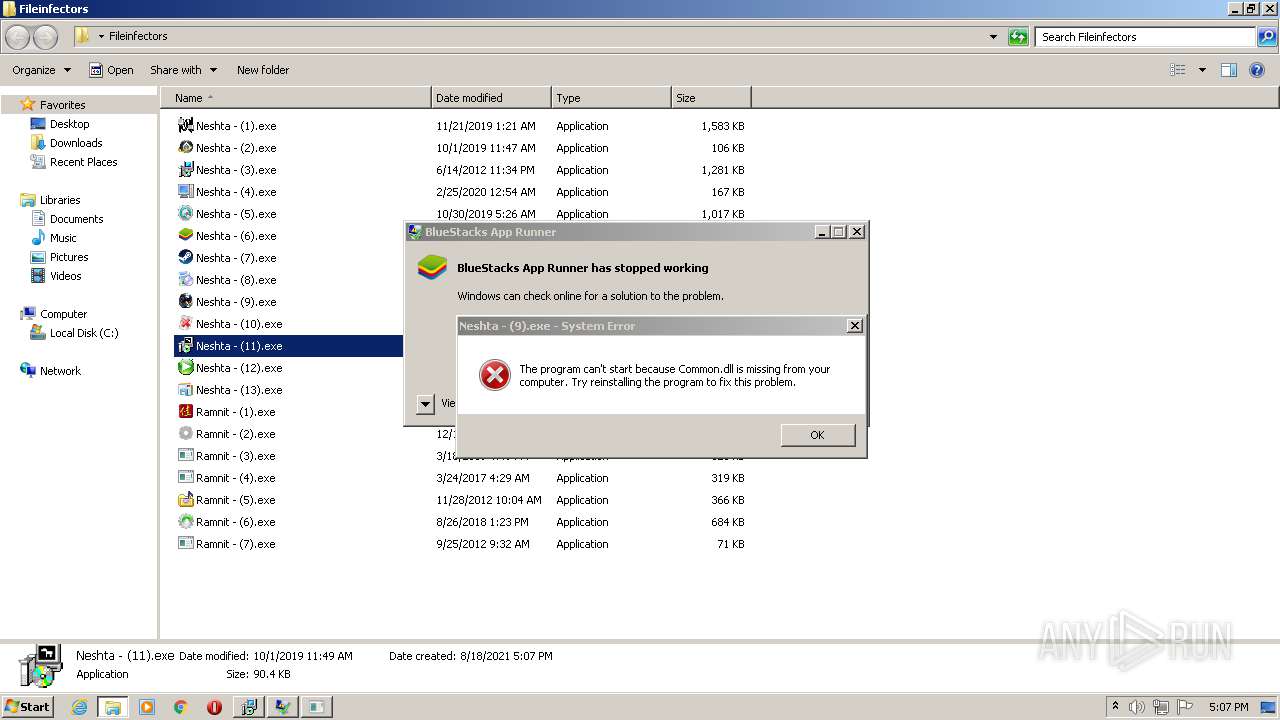
Task: Click the Fileinfectors address bar path
Action: (138, 37)
